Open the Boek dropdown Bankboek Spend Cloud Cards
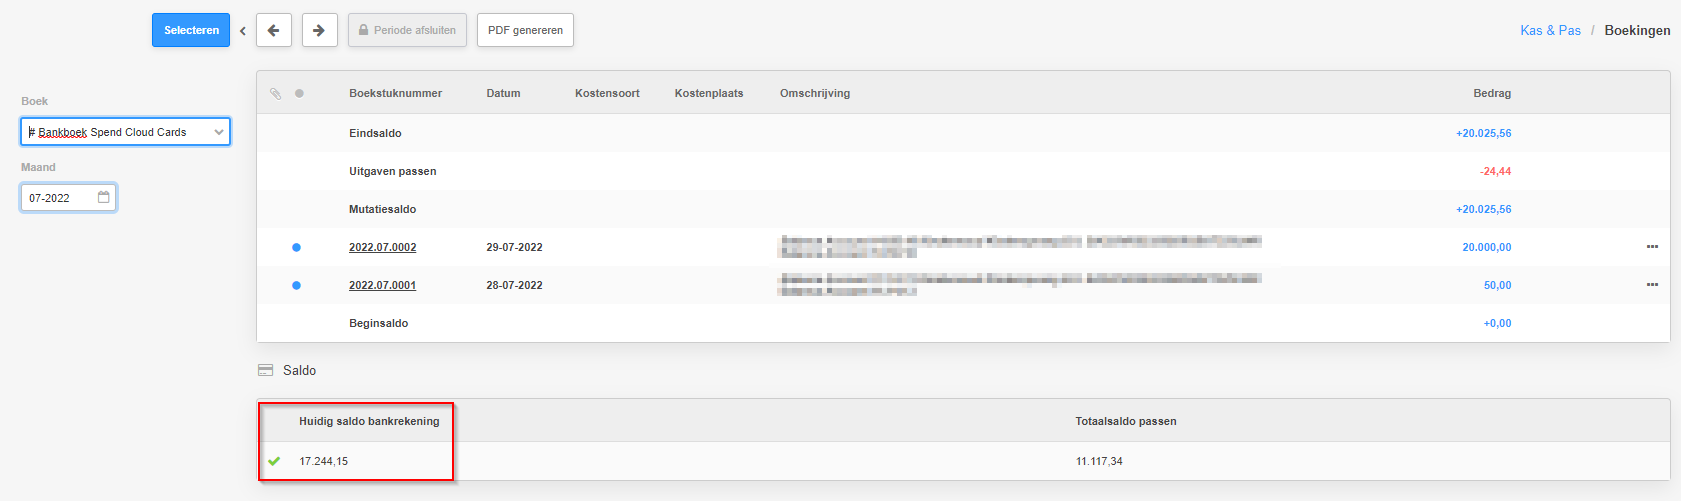1681x501 pixels. [x=126, y=132]
